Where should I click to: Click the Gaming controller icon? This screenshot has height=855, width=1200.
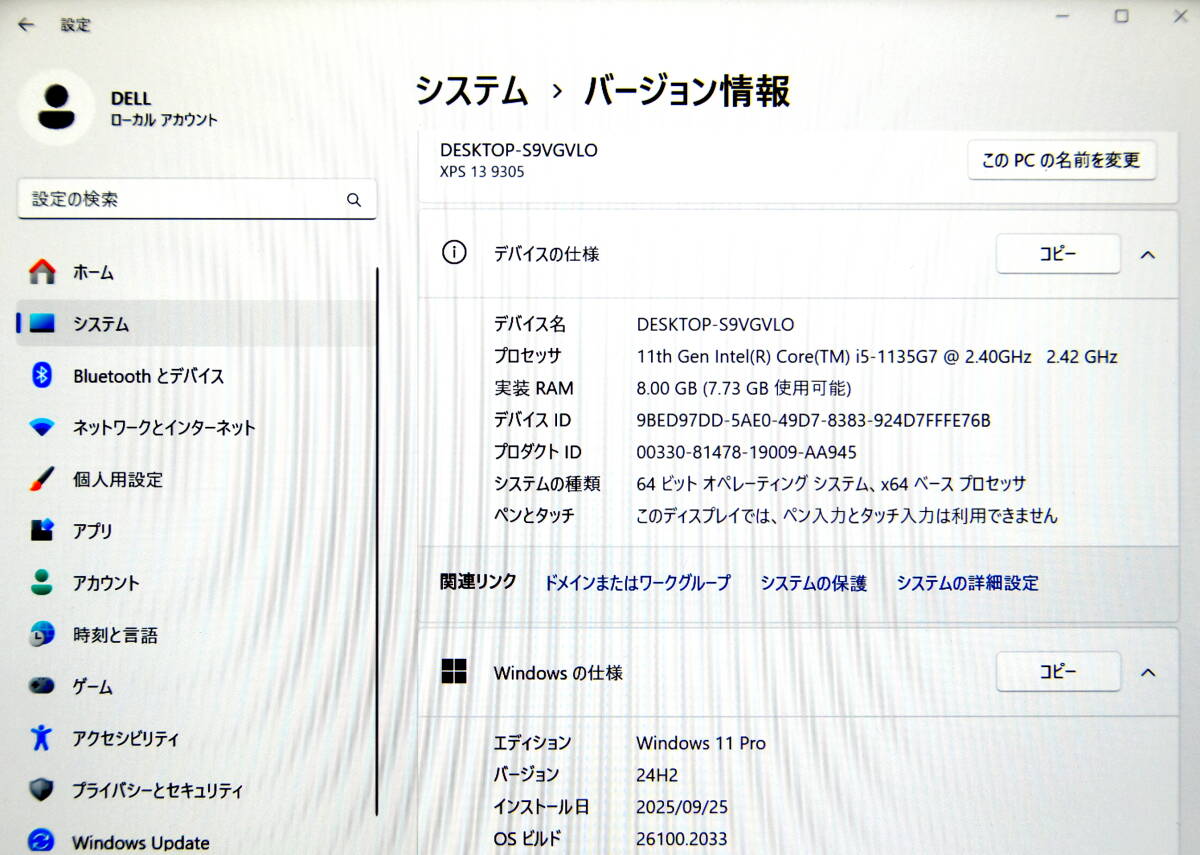pyautogui.click(x=42, y=687)
